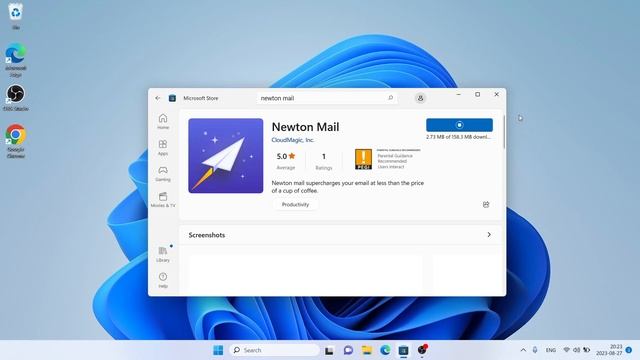The image size is (640, 360).
Task: Select Microsoft Edge desktop shortcut
Action: tap(16, 60)
